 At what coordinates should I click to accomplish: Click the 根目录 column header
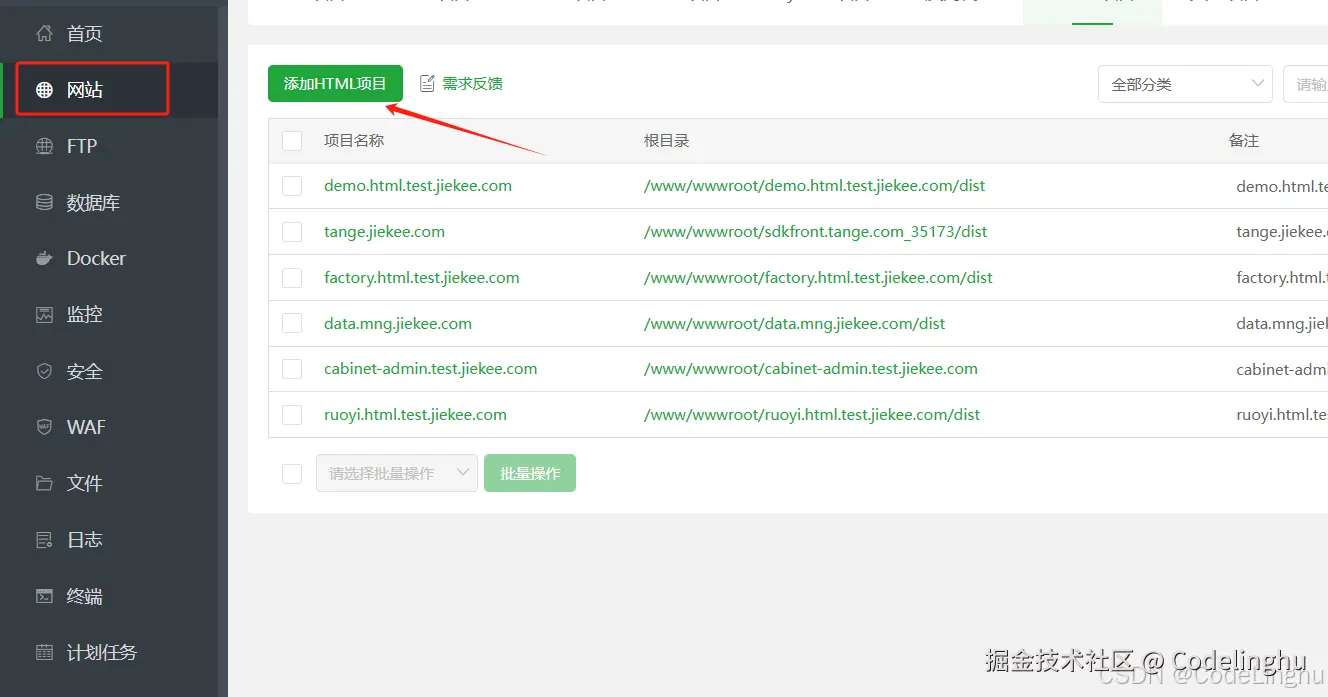667,141
